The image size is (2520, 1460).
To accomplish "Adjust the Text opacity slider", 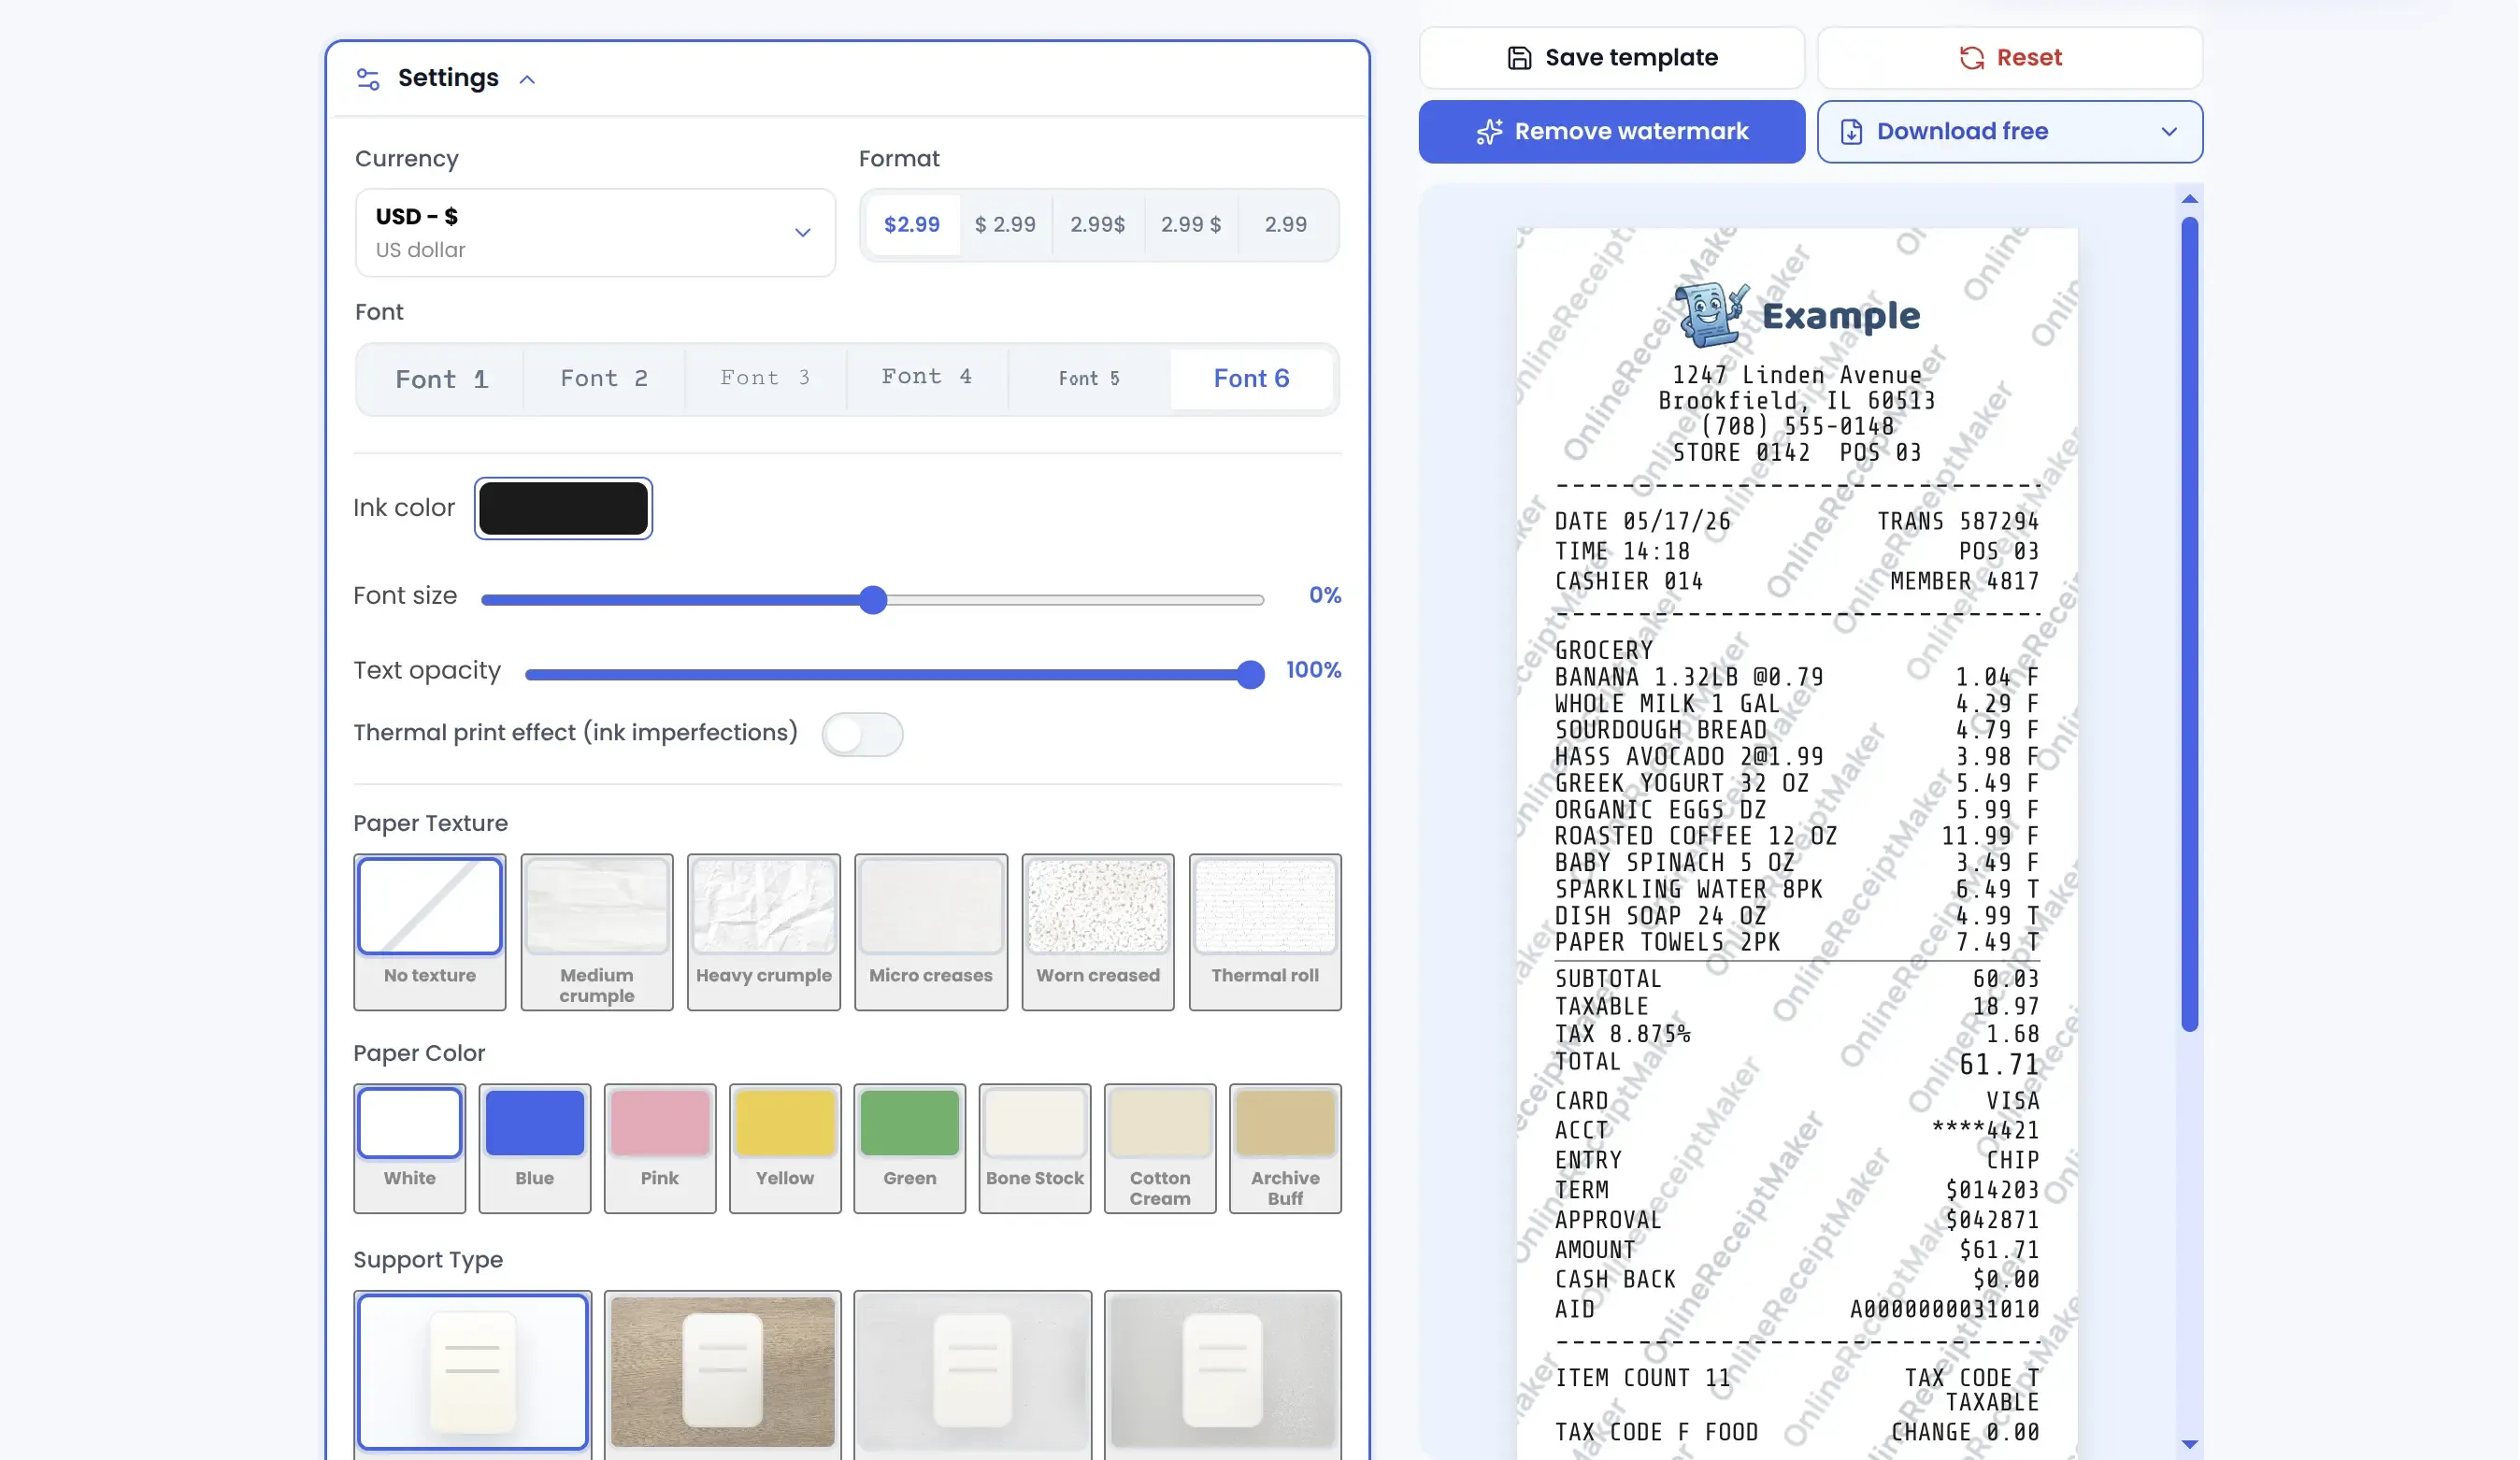I will point(894,675).
